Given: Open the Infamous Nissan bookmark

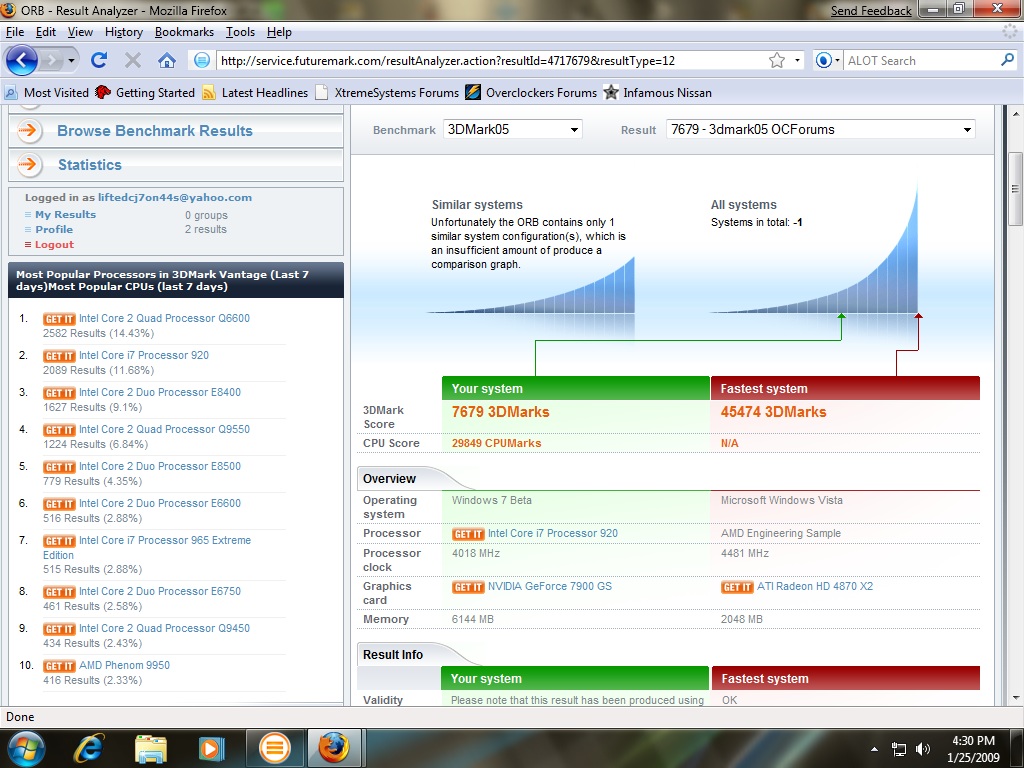Looking at the screenshot, I should click(x=657, y=93).
